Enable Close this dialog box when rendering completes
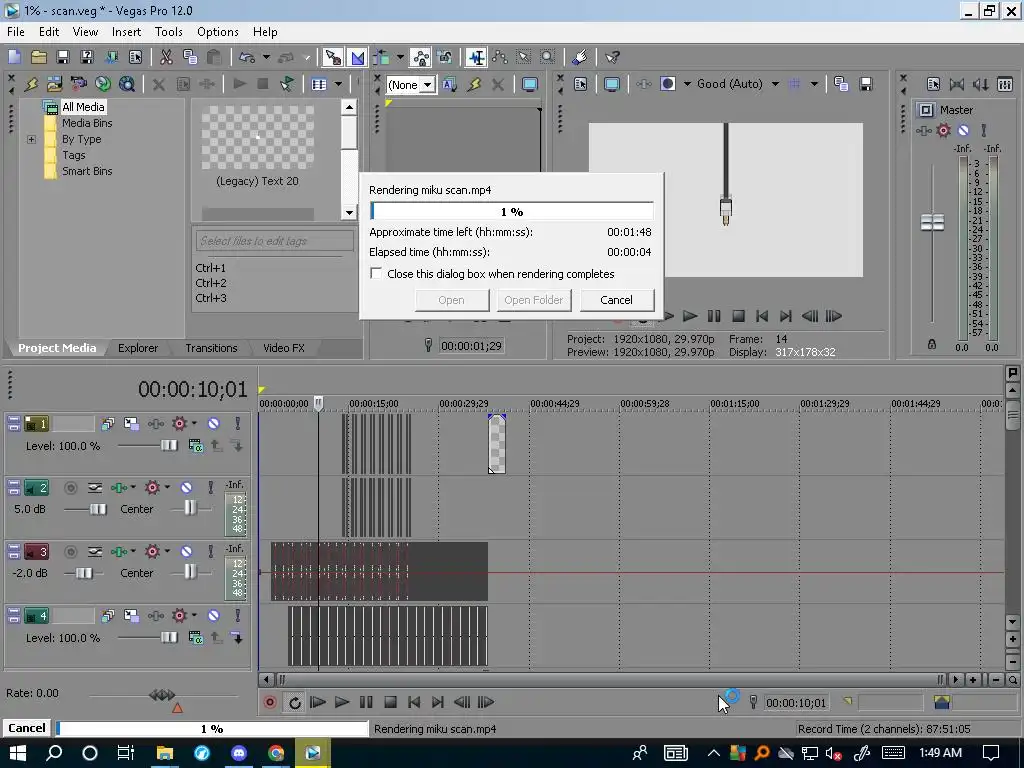This screenshot has width=1024, height=768. click(376, 274)
